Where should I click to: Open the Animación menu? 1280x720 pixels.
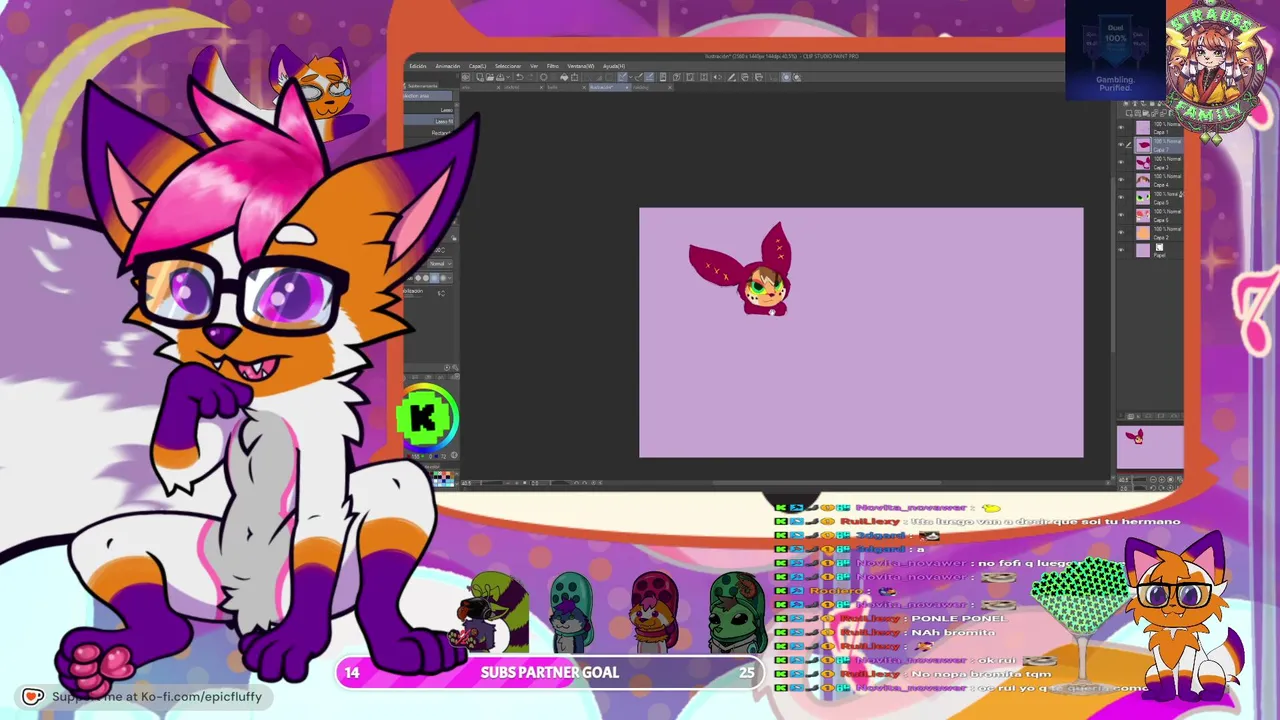[x=448, y=66]
